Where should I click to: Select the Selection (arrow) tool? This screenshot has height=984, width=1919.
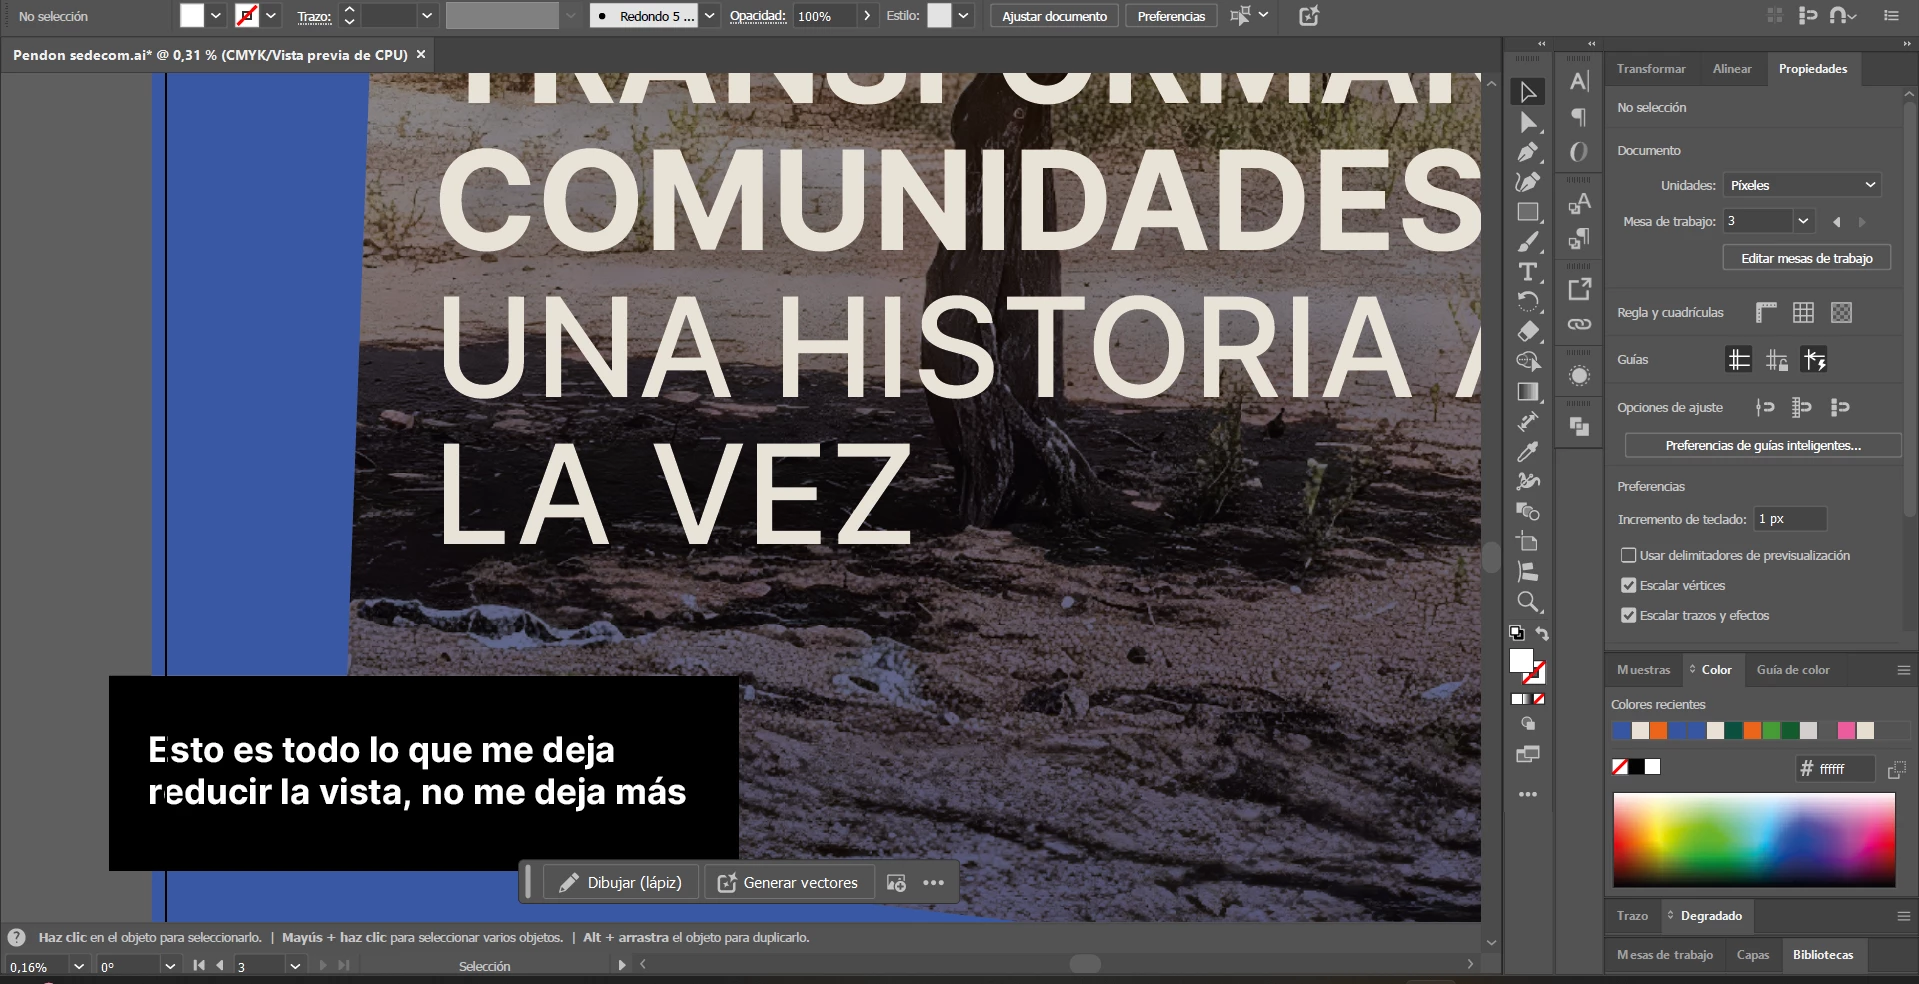tap(1528, 92)
